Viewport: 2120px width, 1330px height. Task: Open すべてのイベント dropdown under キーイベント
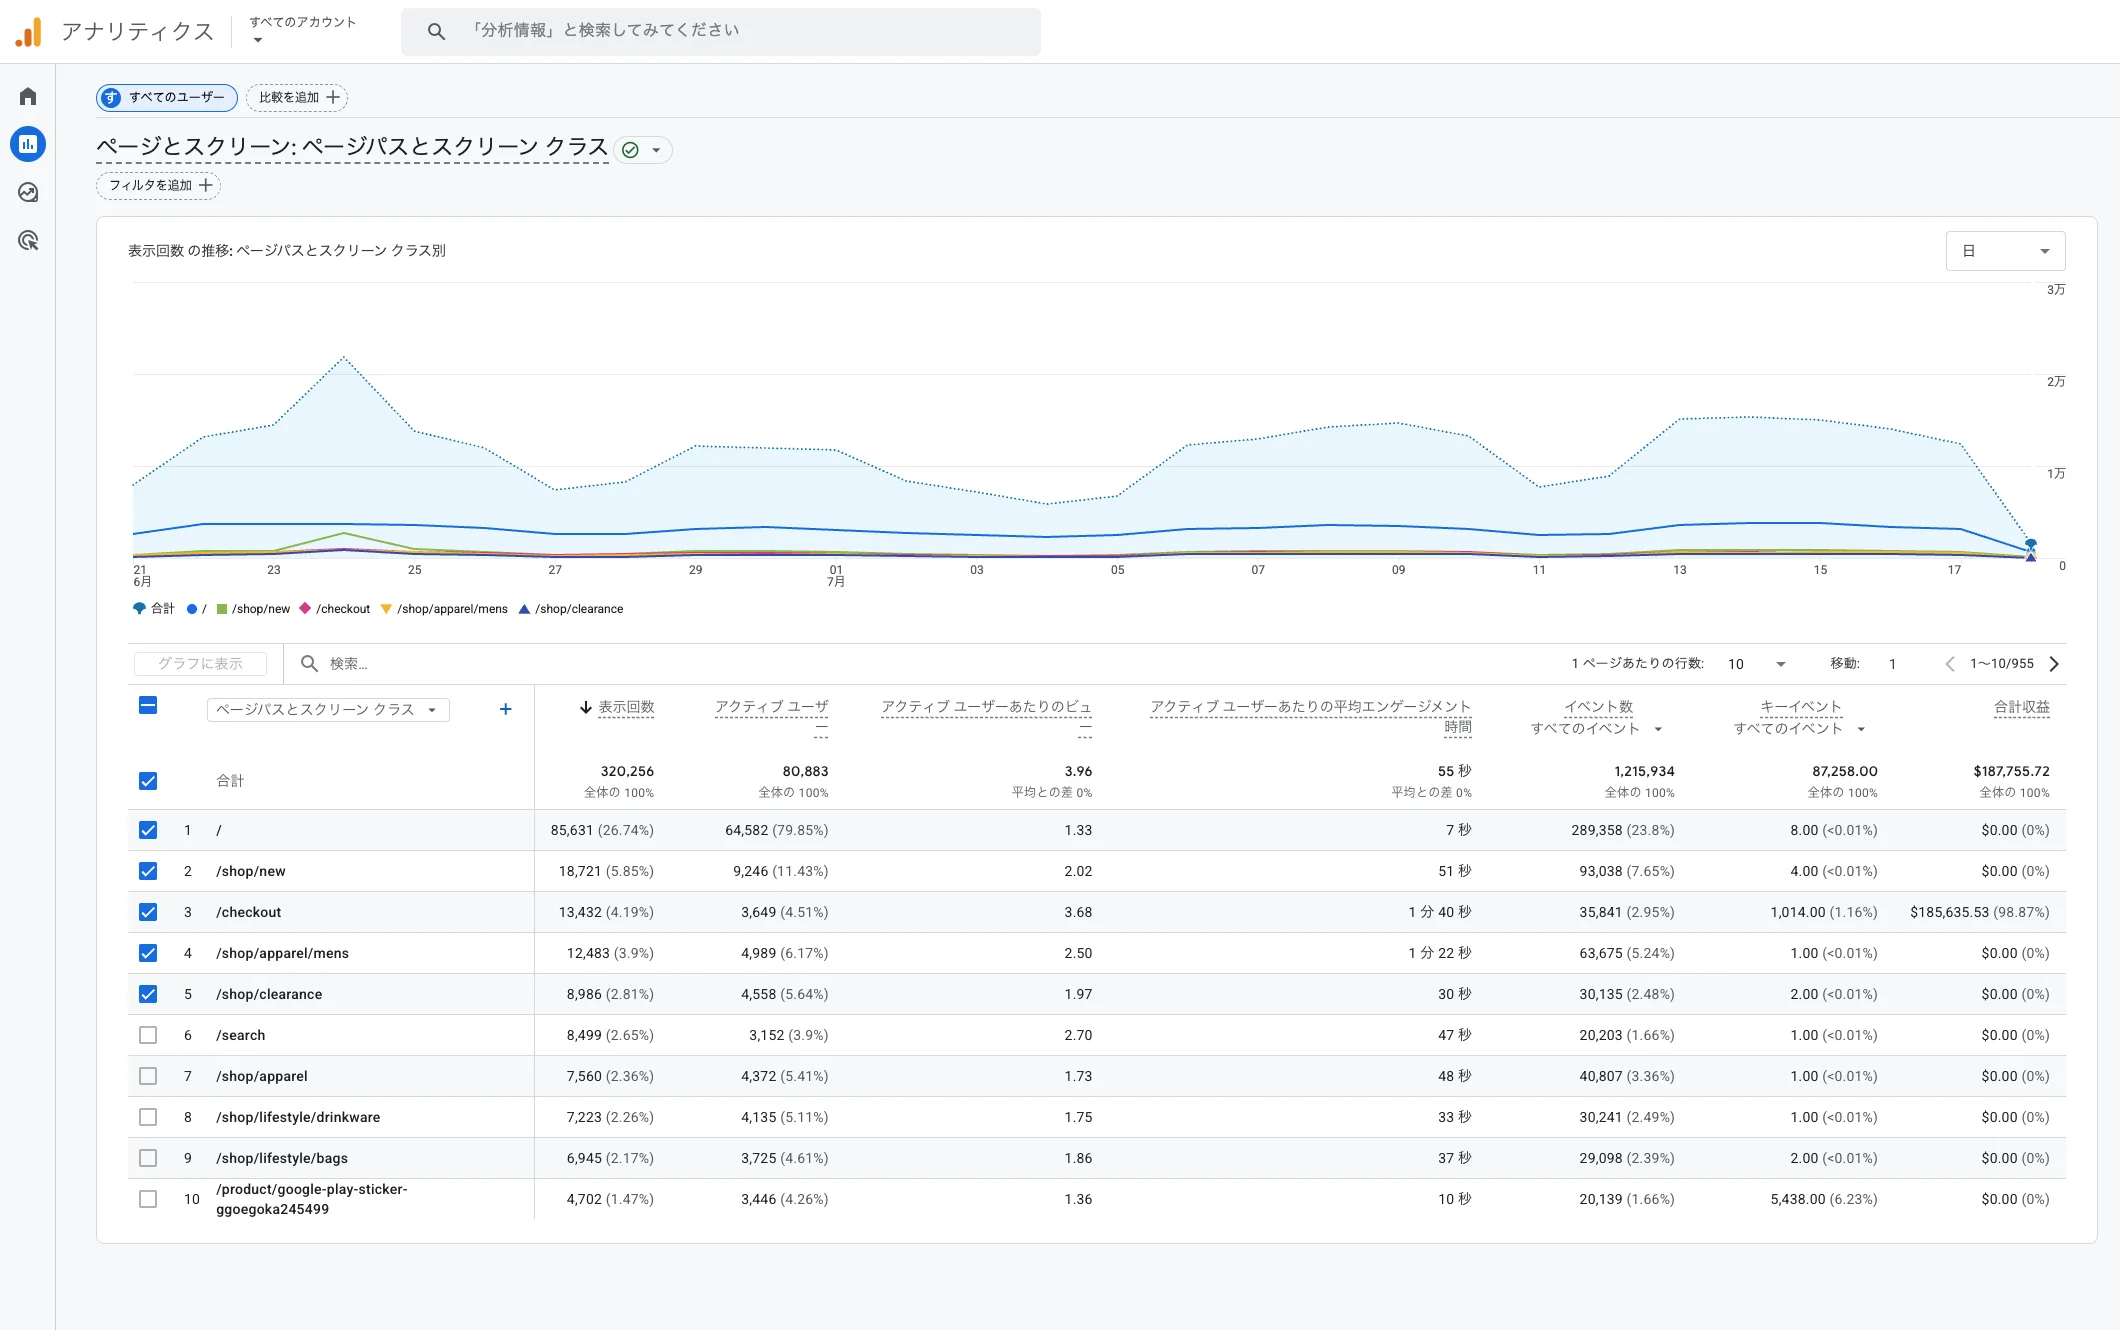coord(1799,728)
